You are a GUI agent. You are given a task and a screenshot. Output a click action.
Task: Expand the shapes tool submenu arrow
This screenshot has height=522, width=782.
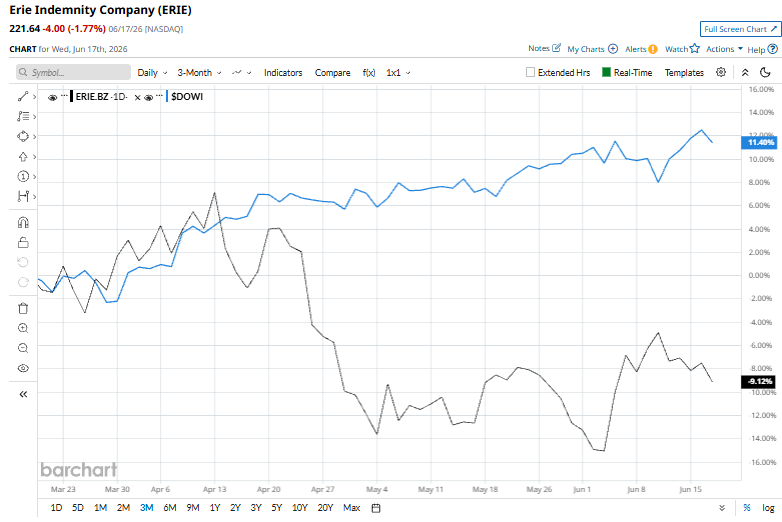click(34, 137)
